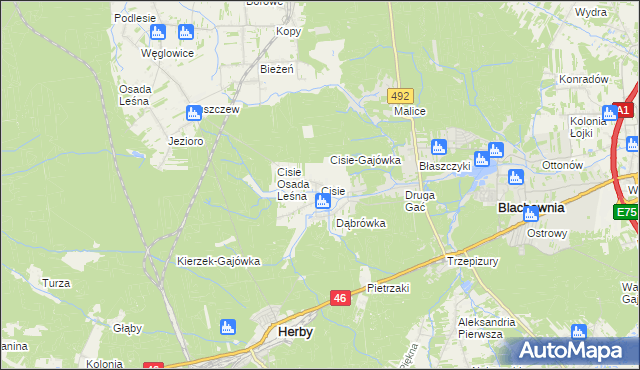Screen dimensions: 640x370
Task: Click the Bieżeń label
Action: click(x=277, y=69)
